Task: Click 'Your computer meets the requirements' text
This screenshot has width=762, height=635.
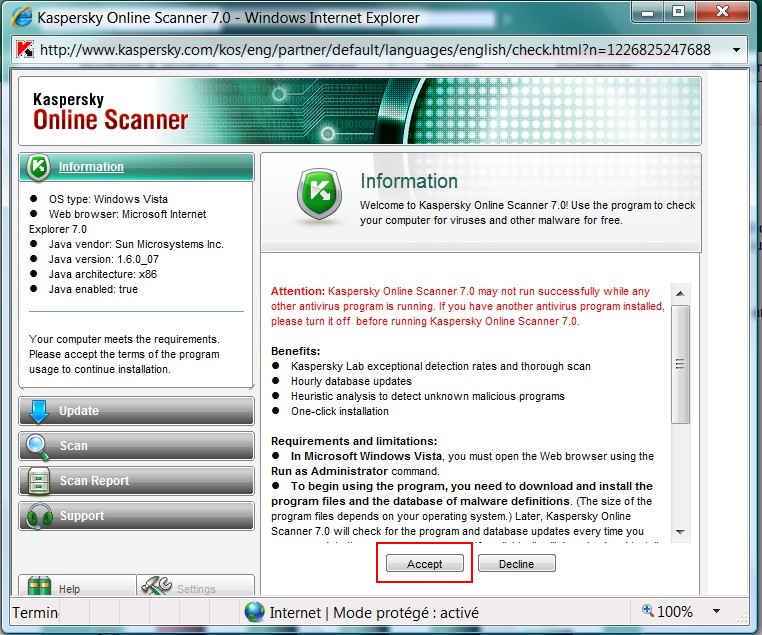Action: [x=124, y=339]
